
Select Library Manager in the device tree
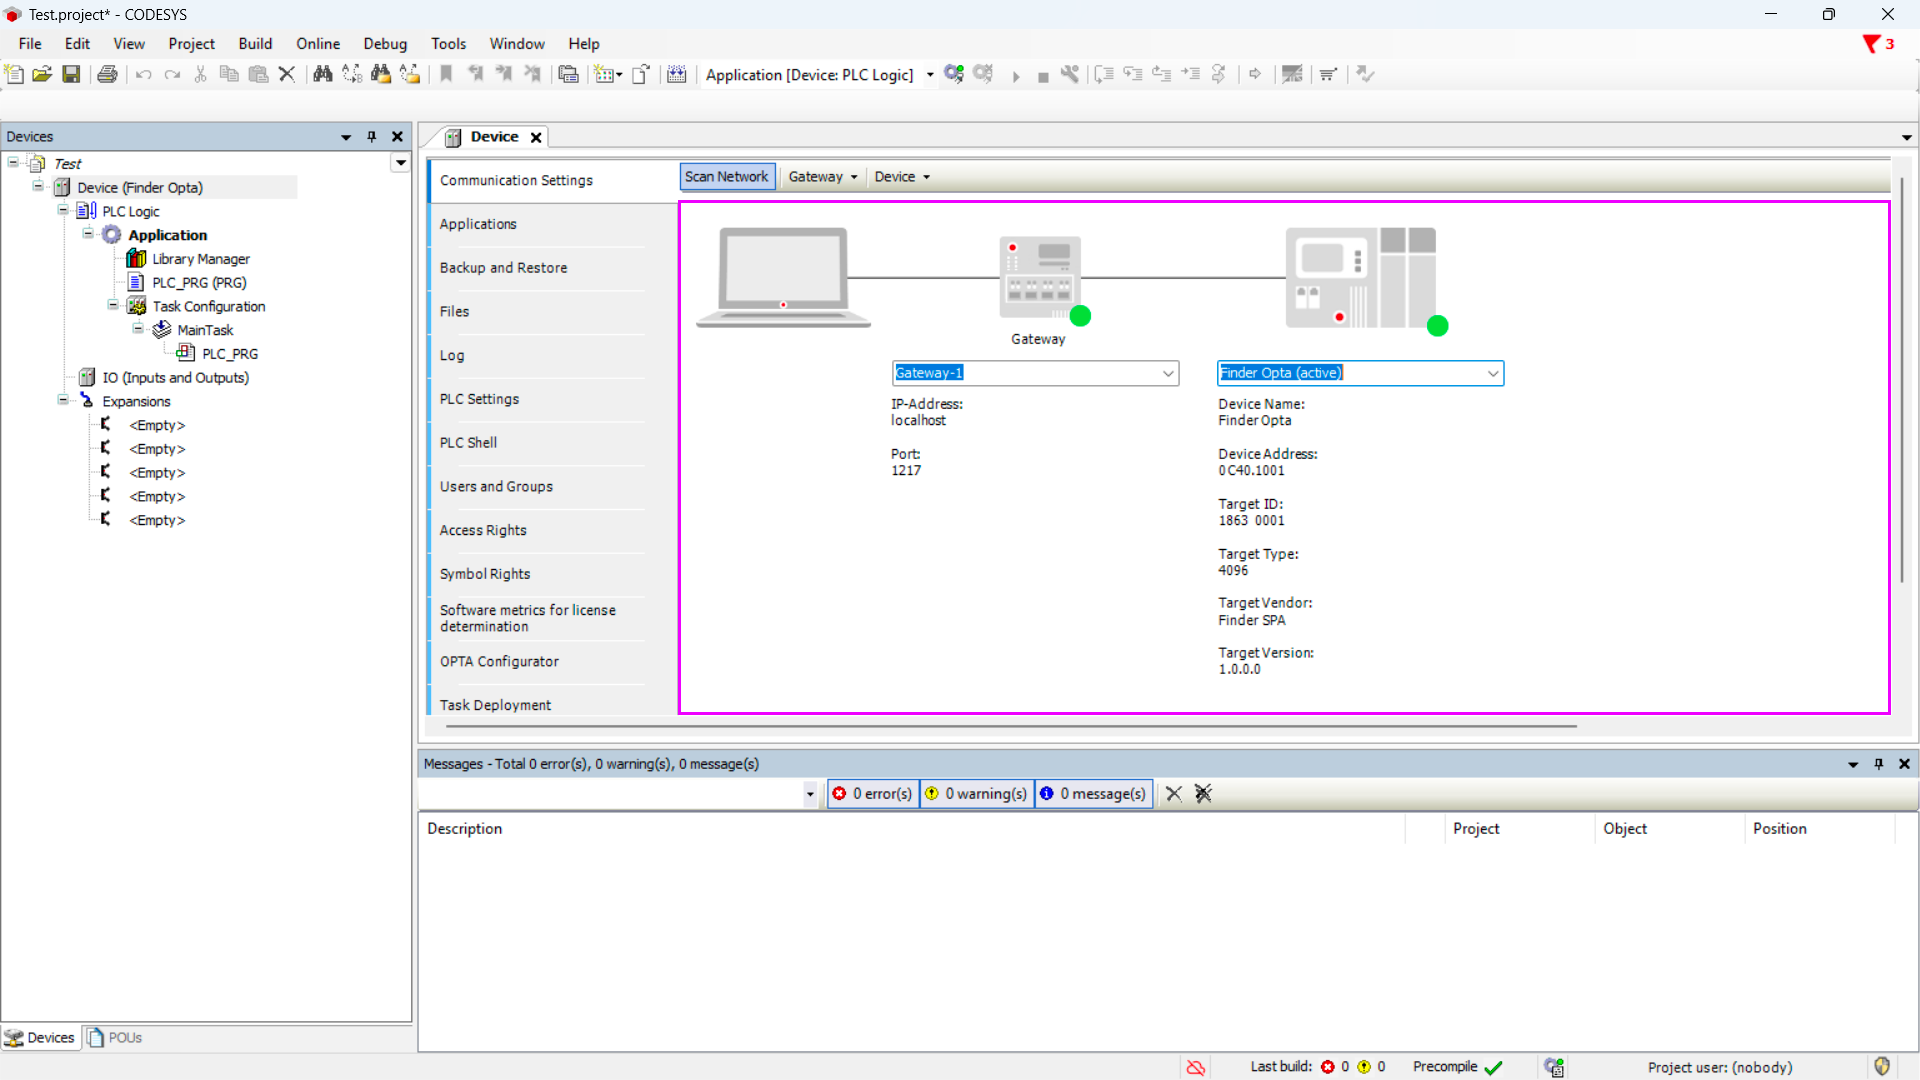coord(200,259)
